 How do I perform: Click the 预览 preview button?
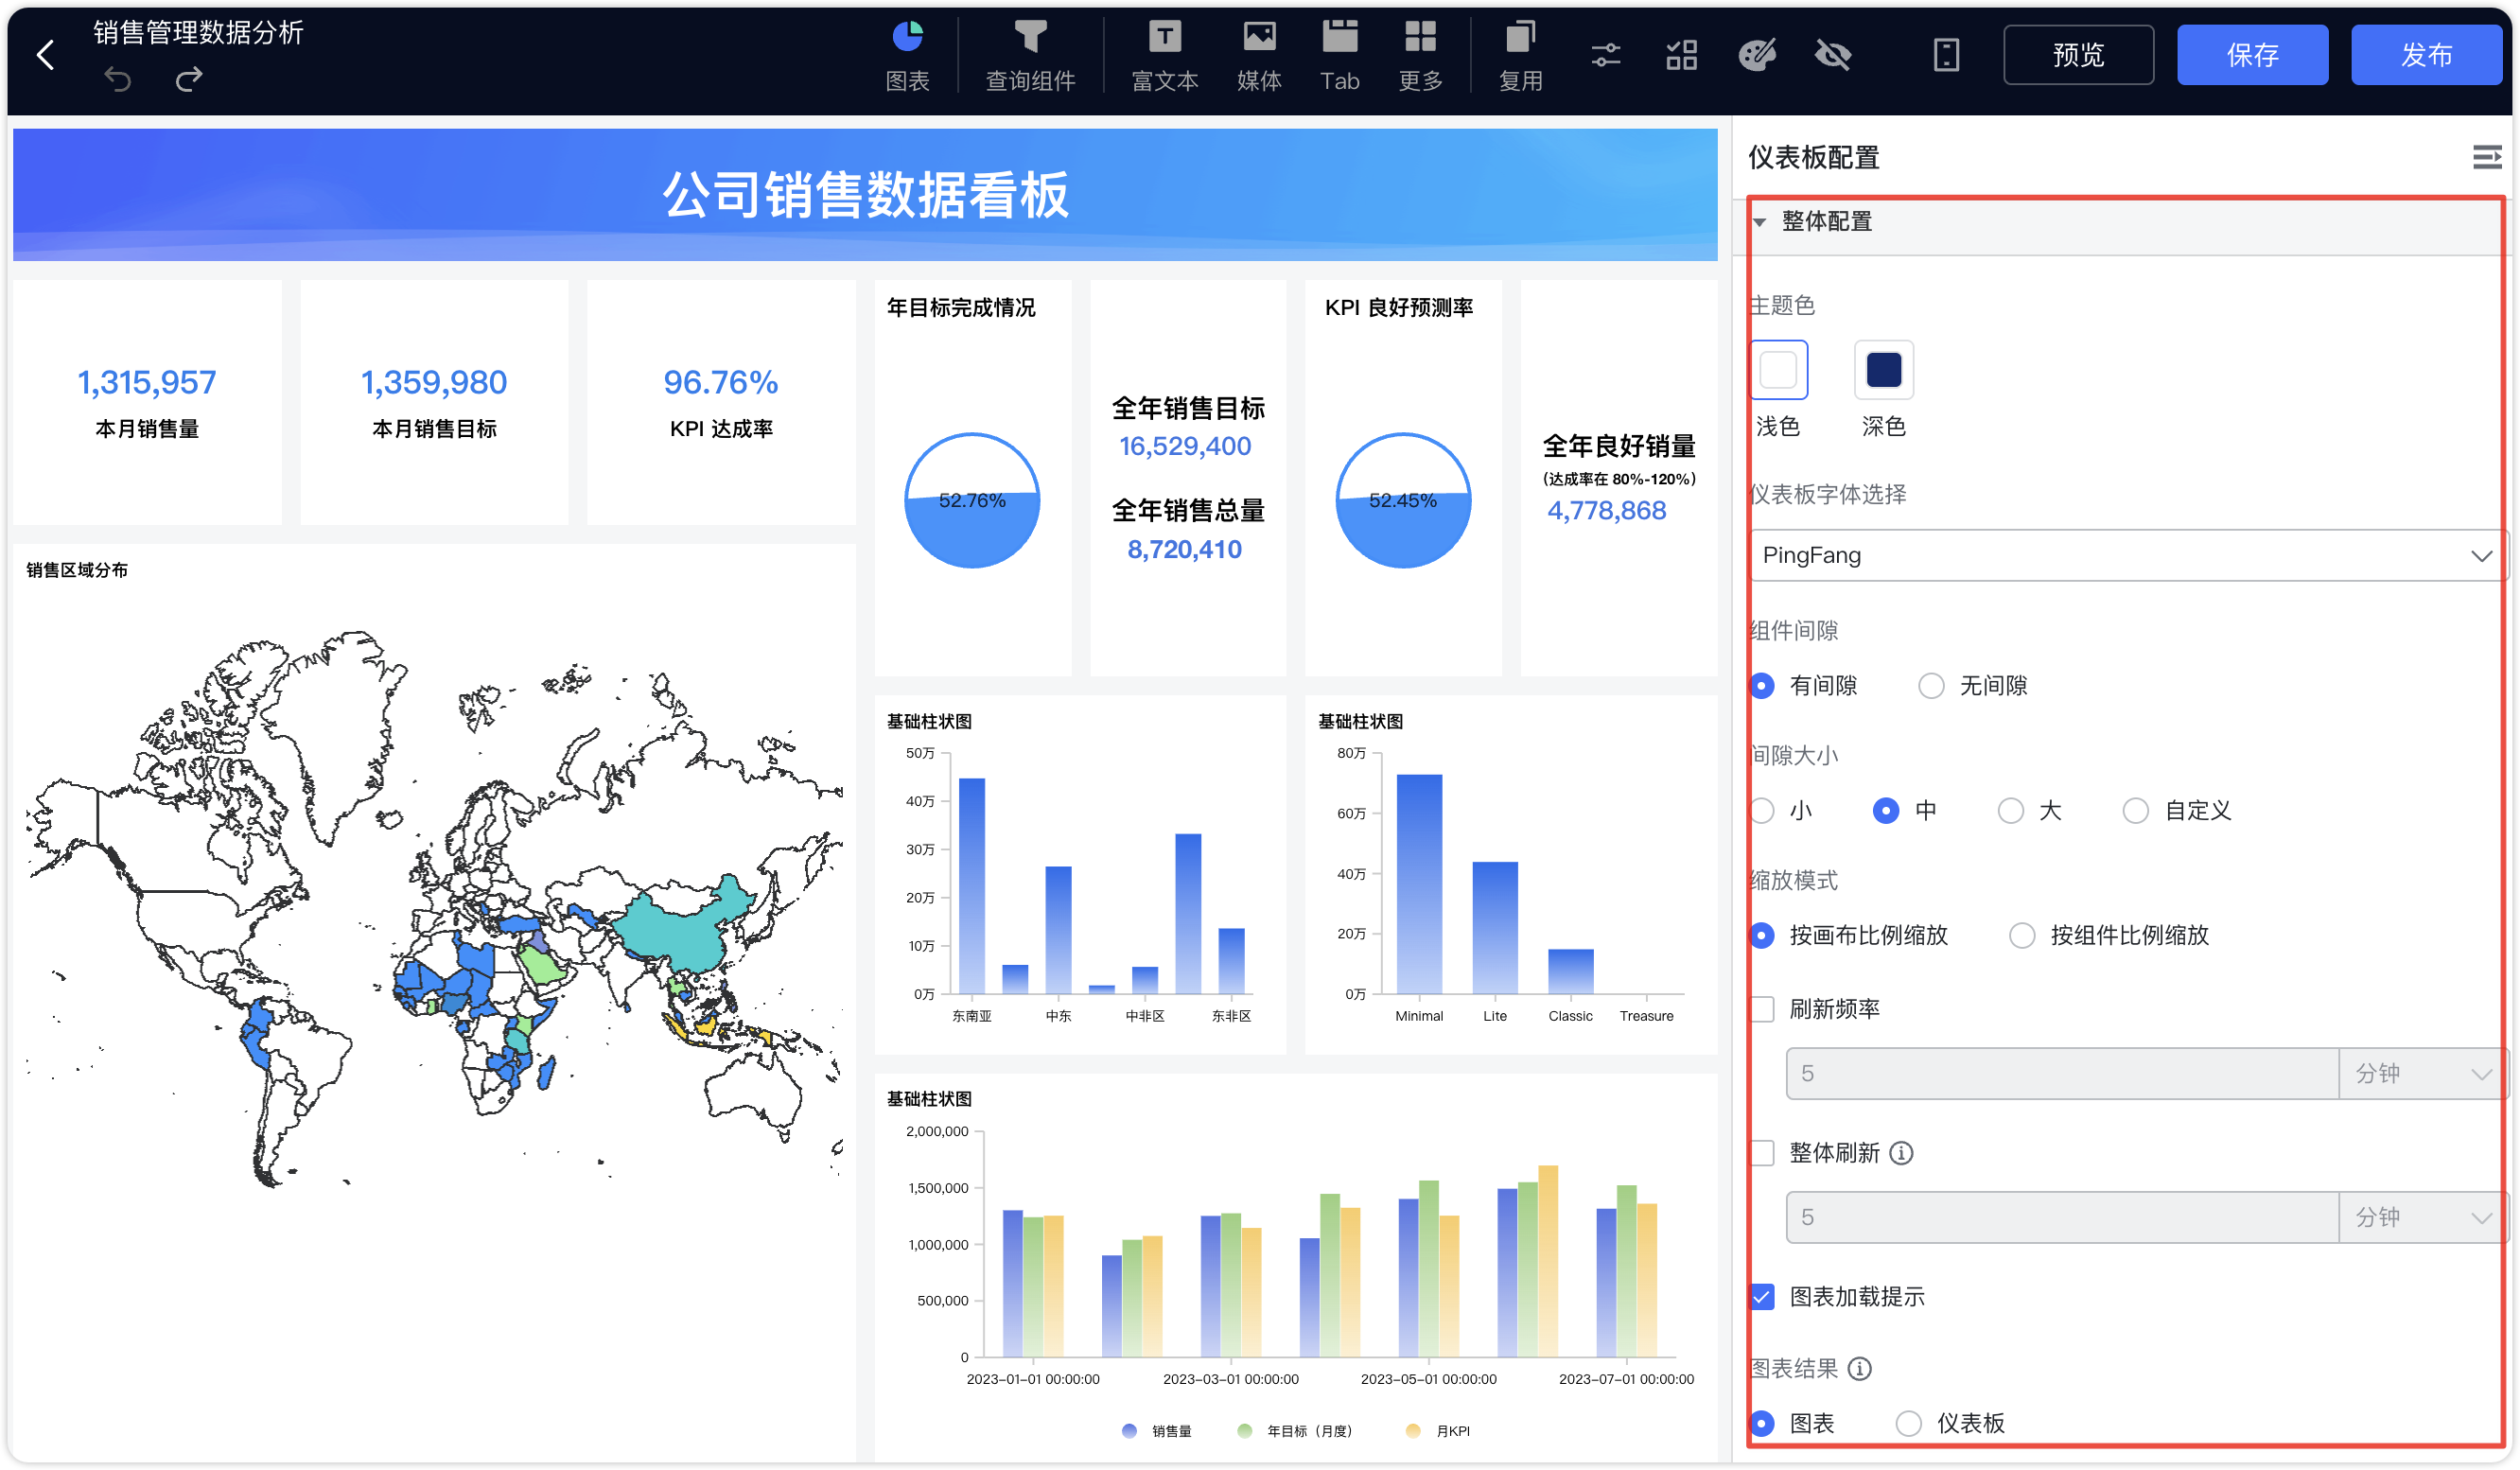tap(2078, 55)
